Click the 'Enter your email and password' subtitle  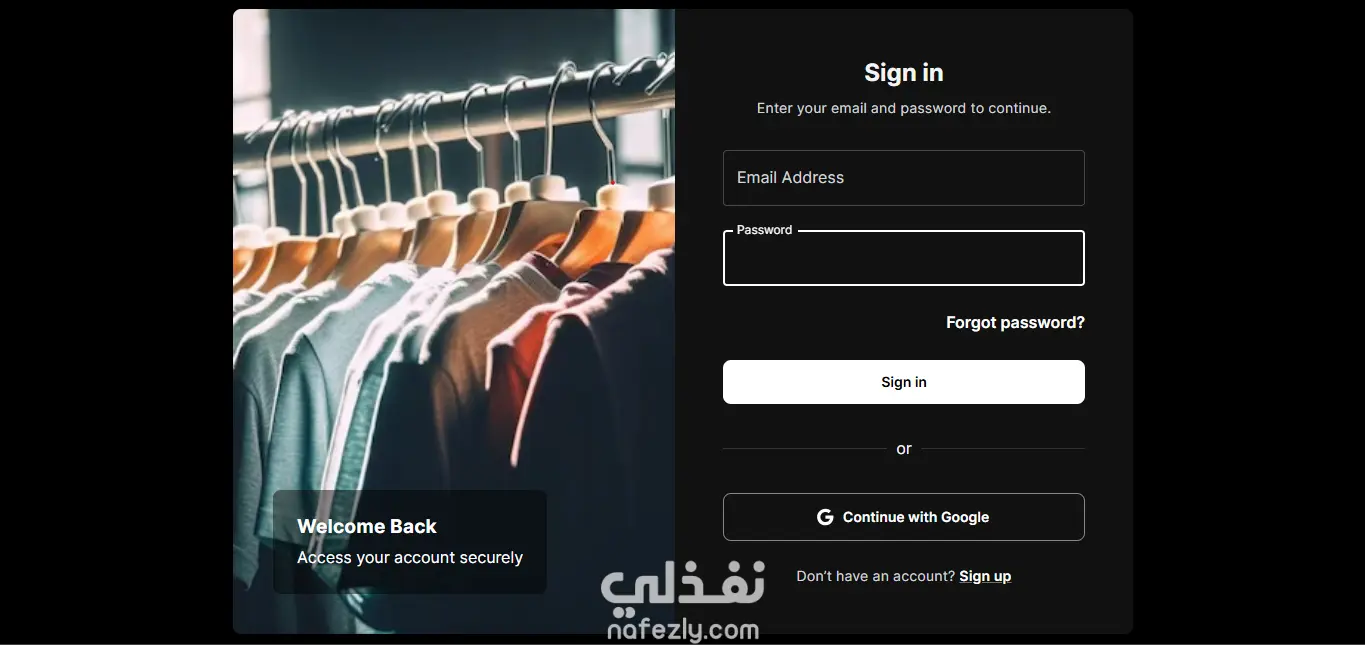[x=904, y=108]
